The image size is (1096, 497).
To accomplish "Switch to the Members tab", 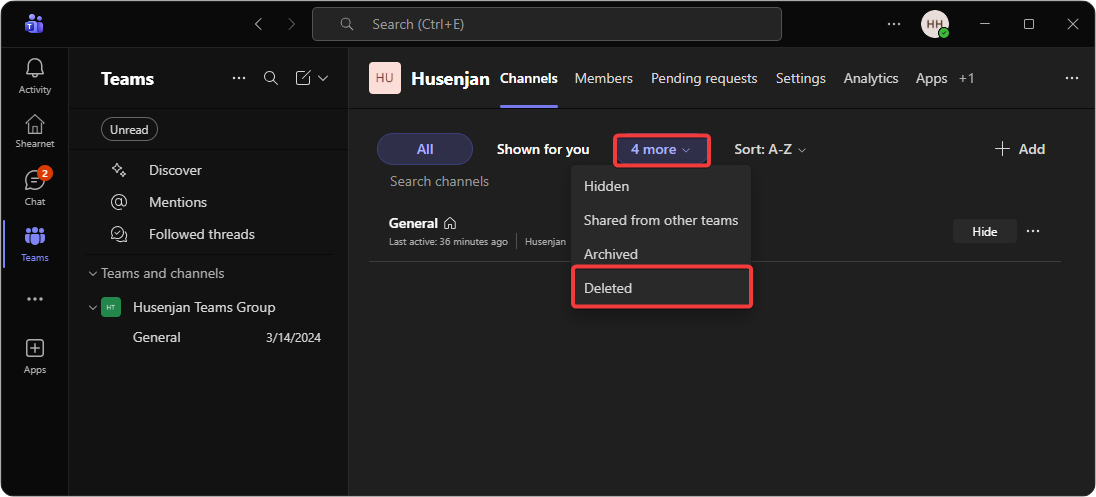I will pos(603,78).
